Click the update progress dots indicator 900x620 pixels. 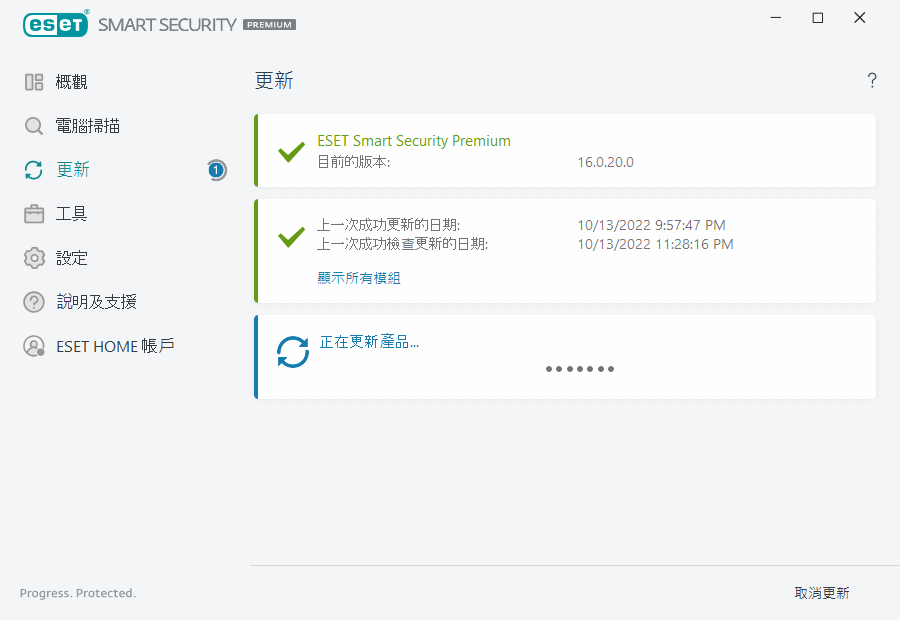580,369
